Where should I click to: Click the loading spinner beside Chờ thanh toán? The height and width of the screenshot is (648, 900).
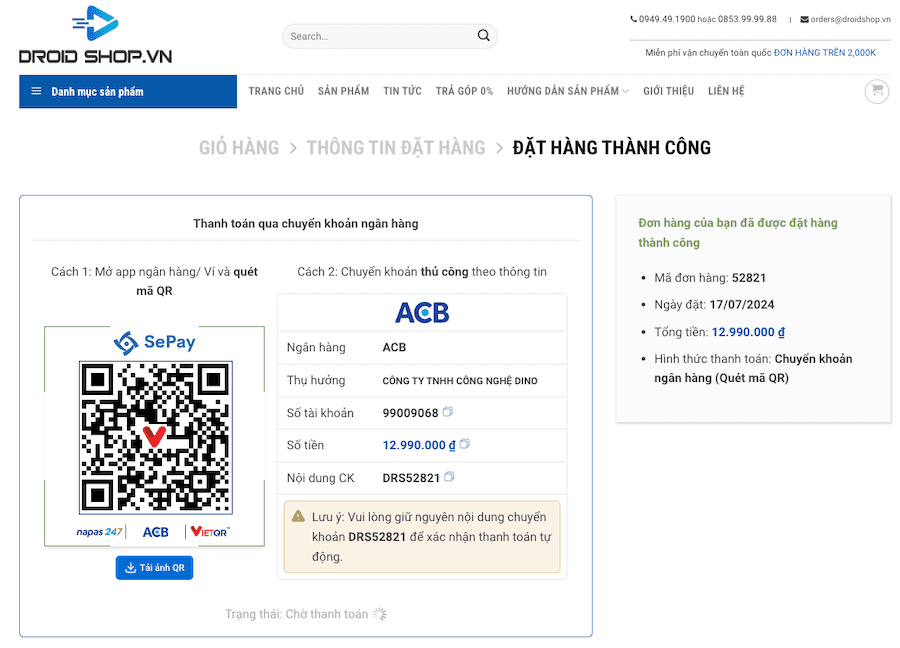pyautogui.click(x=379, y=614)
